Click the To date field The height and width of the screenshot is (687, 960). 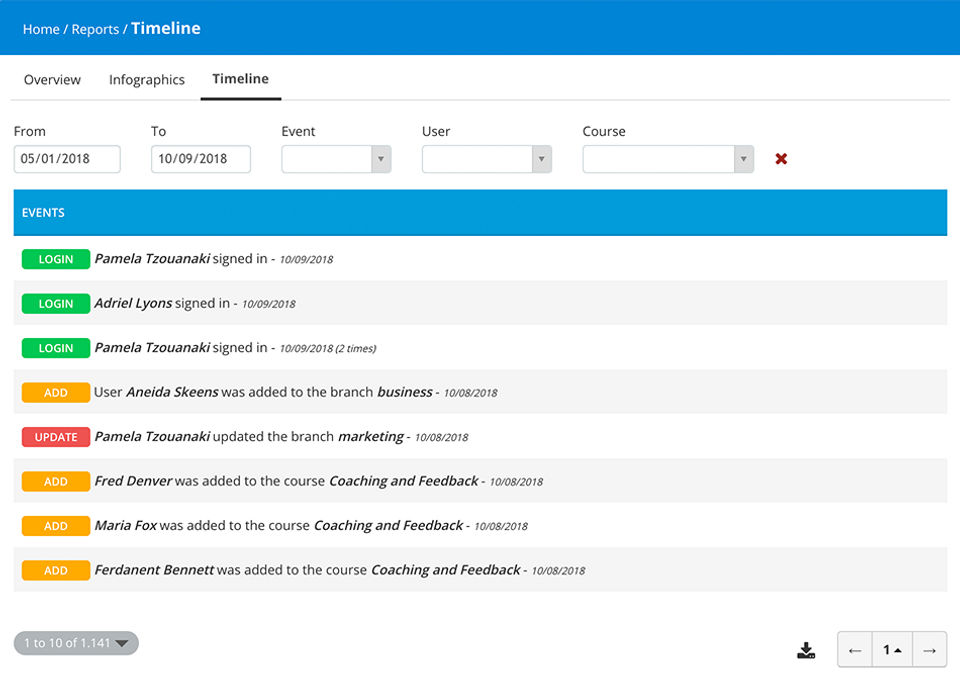click(200, 159)
